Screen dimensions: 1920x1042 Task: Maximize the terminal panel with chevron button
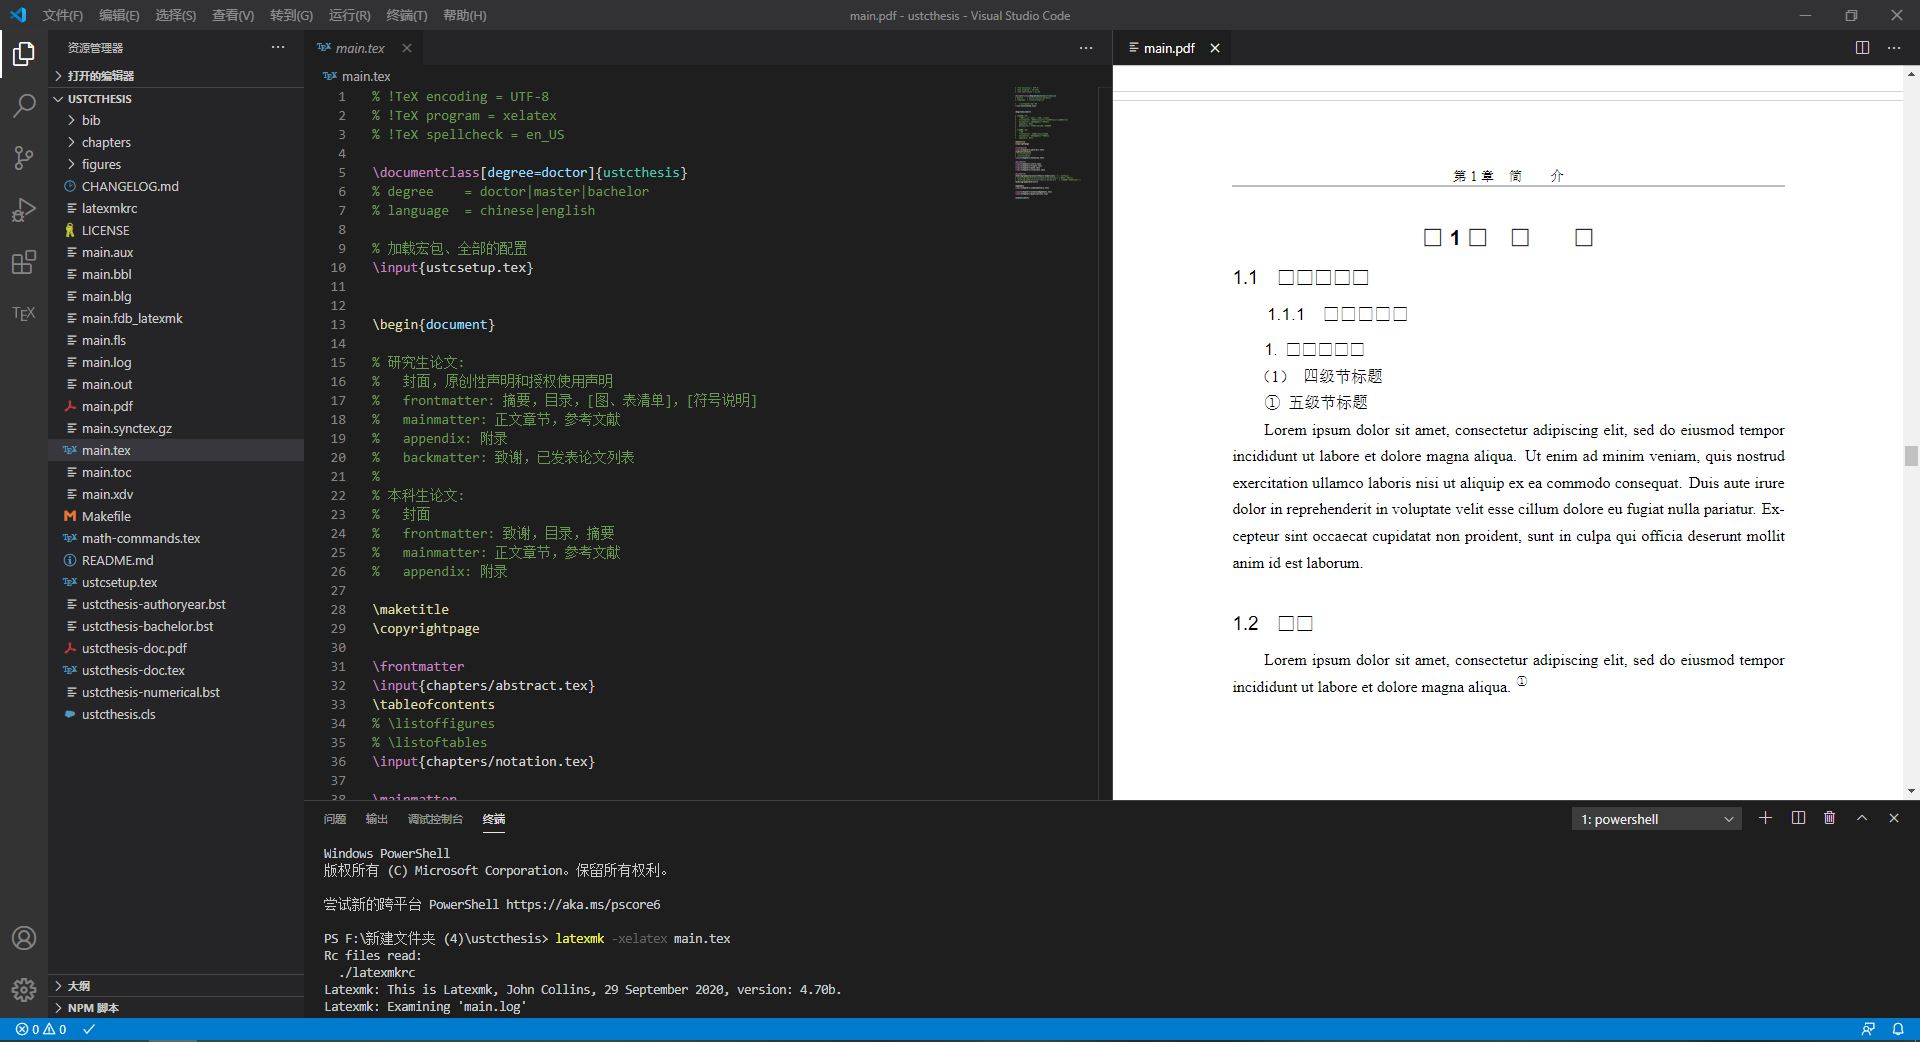pyautogui.click(x=1861, y=818)
